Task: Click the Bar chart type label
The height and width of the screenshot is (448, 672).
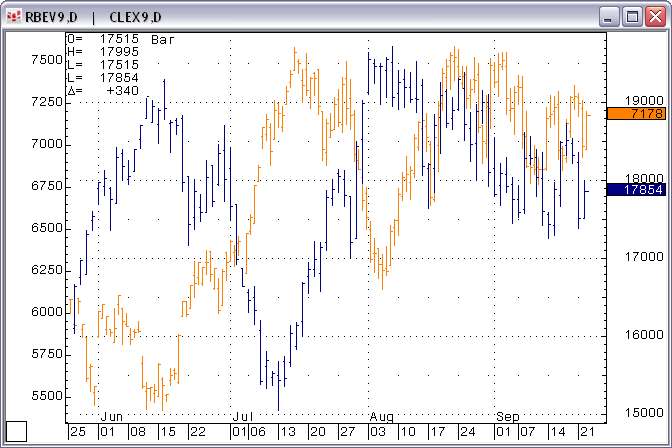Action: pos(163,40)
